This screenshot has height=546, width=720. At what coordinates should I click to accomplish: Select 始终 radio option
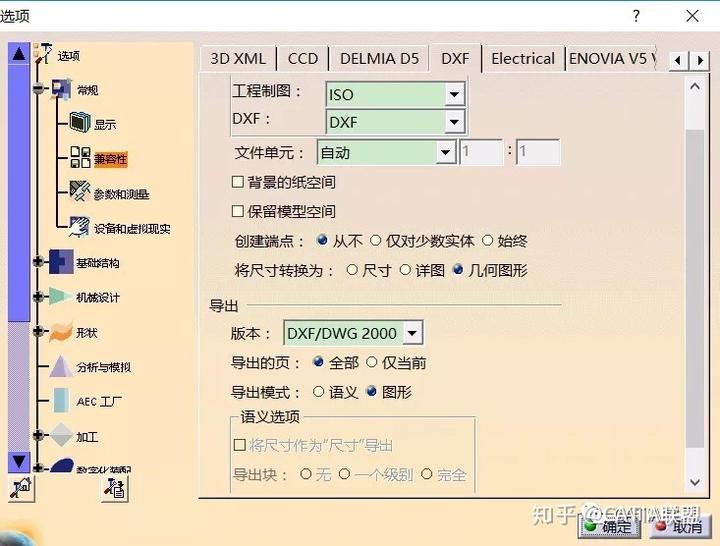[x=487, y=240]
